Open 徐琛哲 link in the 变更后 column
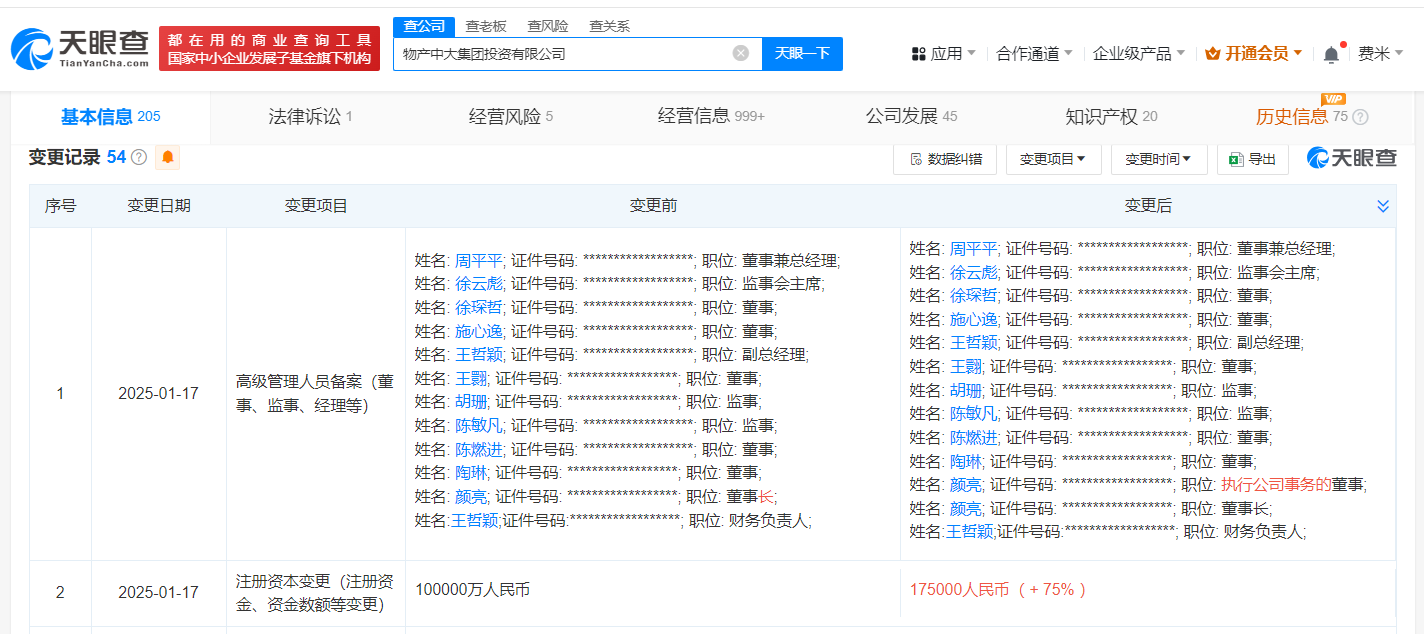The image size is (1424, 634). tap(974, 296)
